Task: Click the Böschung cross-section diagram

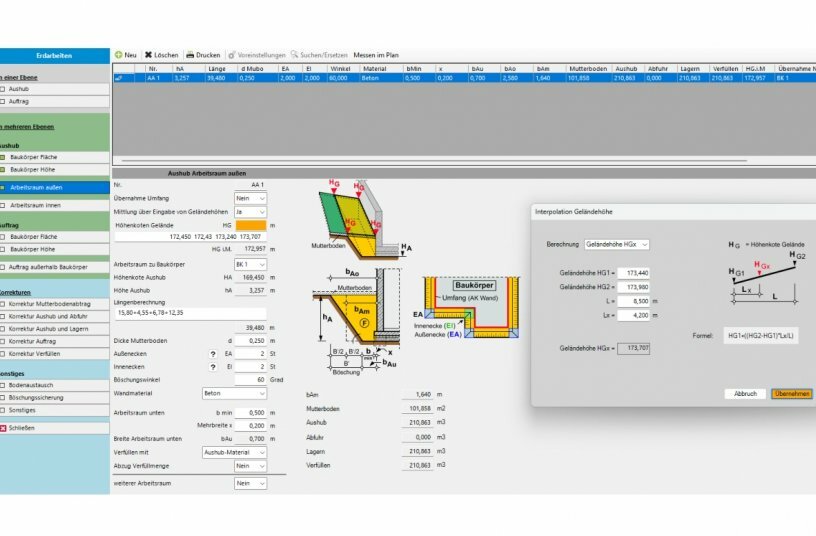Action: [359, 322]
